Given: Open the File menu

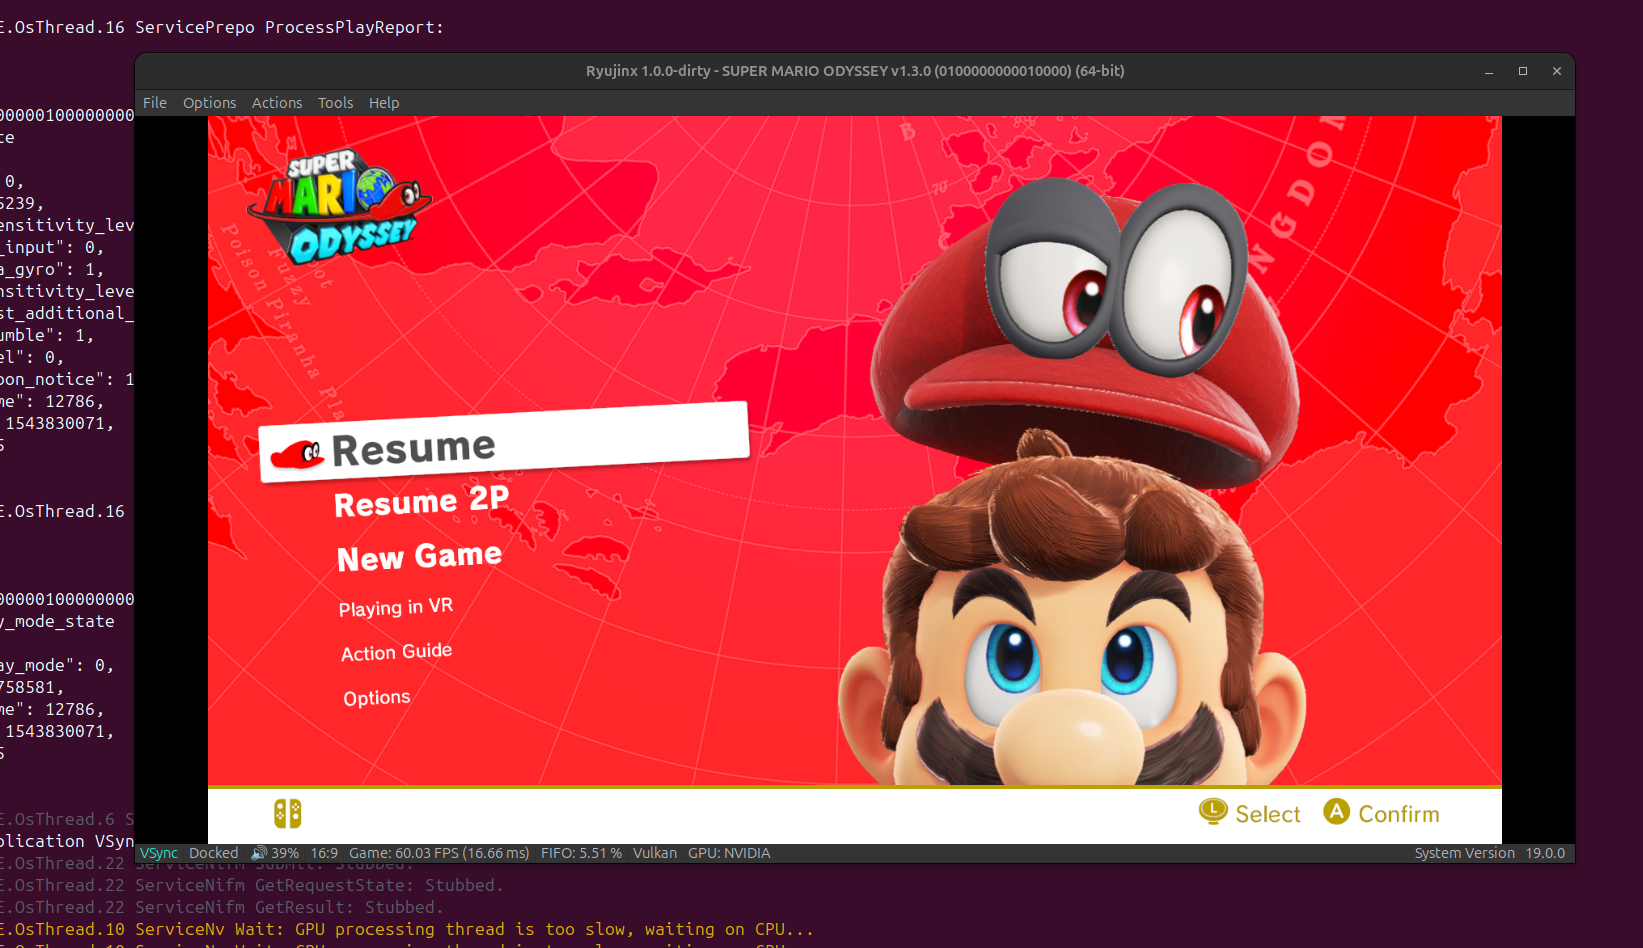Looking at the screenshot, I should (x=155, y=103).
